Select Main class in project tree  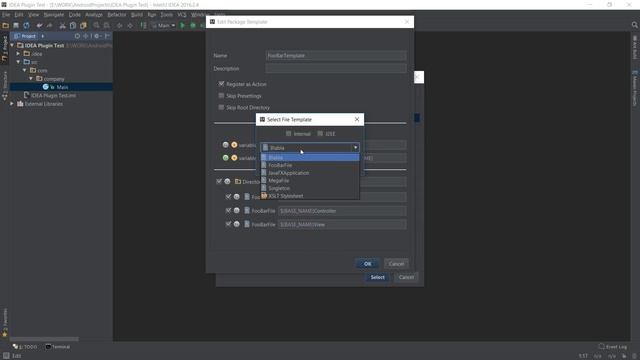pos(61,87)
